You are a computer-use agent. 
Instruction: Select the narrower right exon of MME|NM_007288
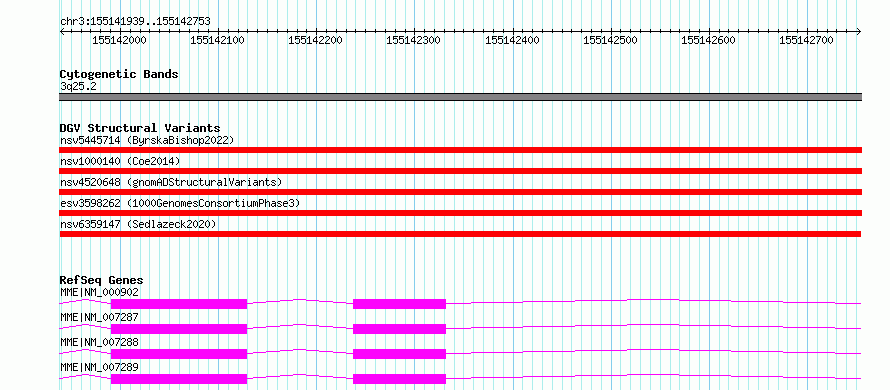pyautogui.click(x=400, y=354)
